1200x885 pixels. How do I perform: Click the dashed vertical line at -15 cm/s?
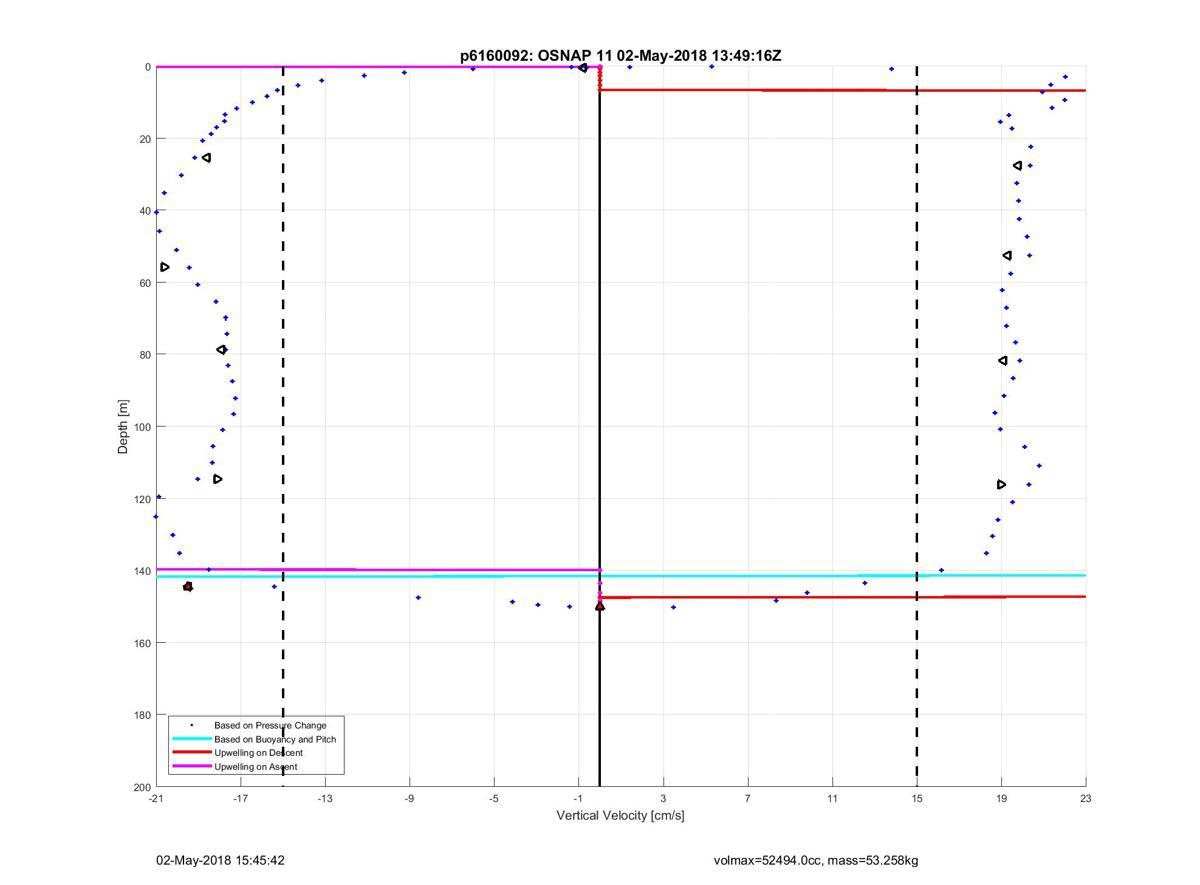pos(283,427)
